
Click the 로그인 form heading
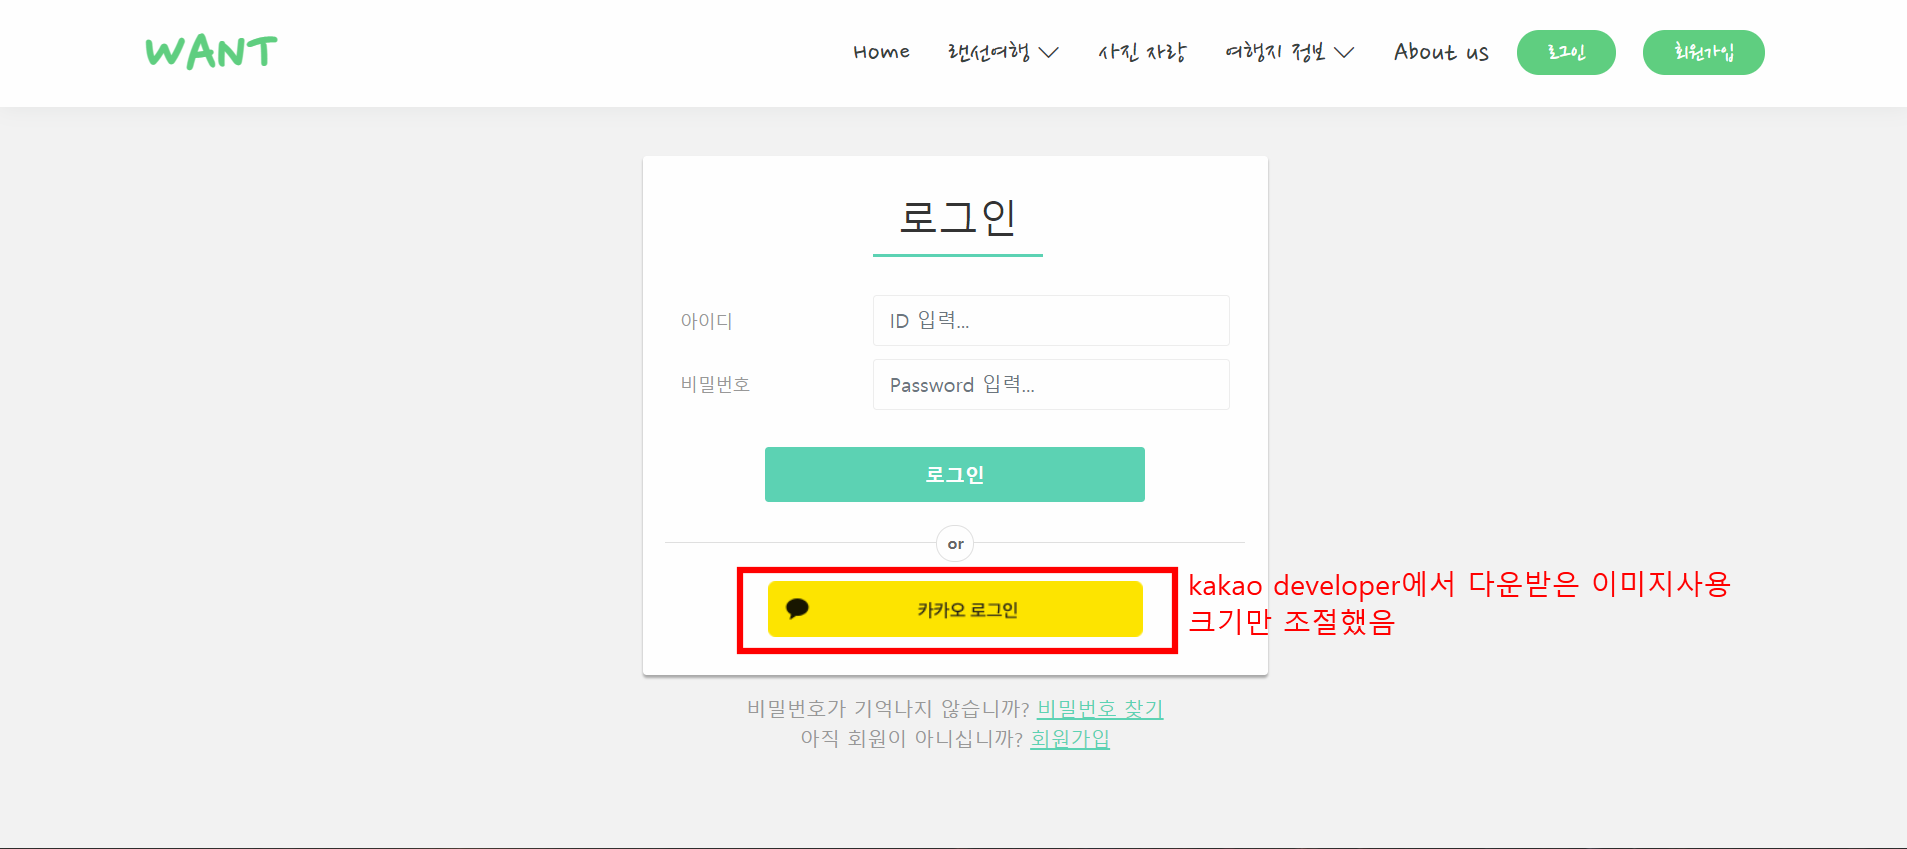point(958,217)
